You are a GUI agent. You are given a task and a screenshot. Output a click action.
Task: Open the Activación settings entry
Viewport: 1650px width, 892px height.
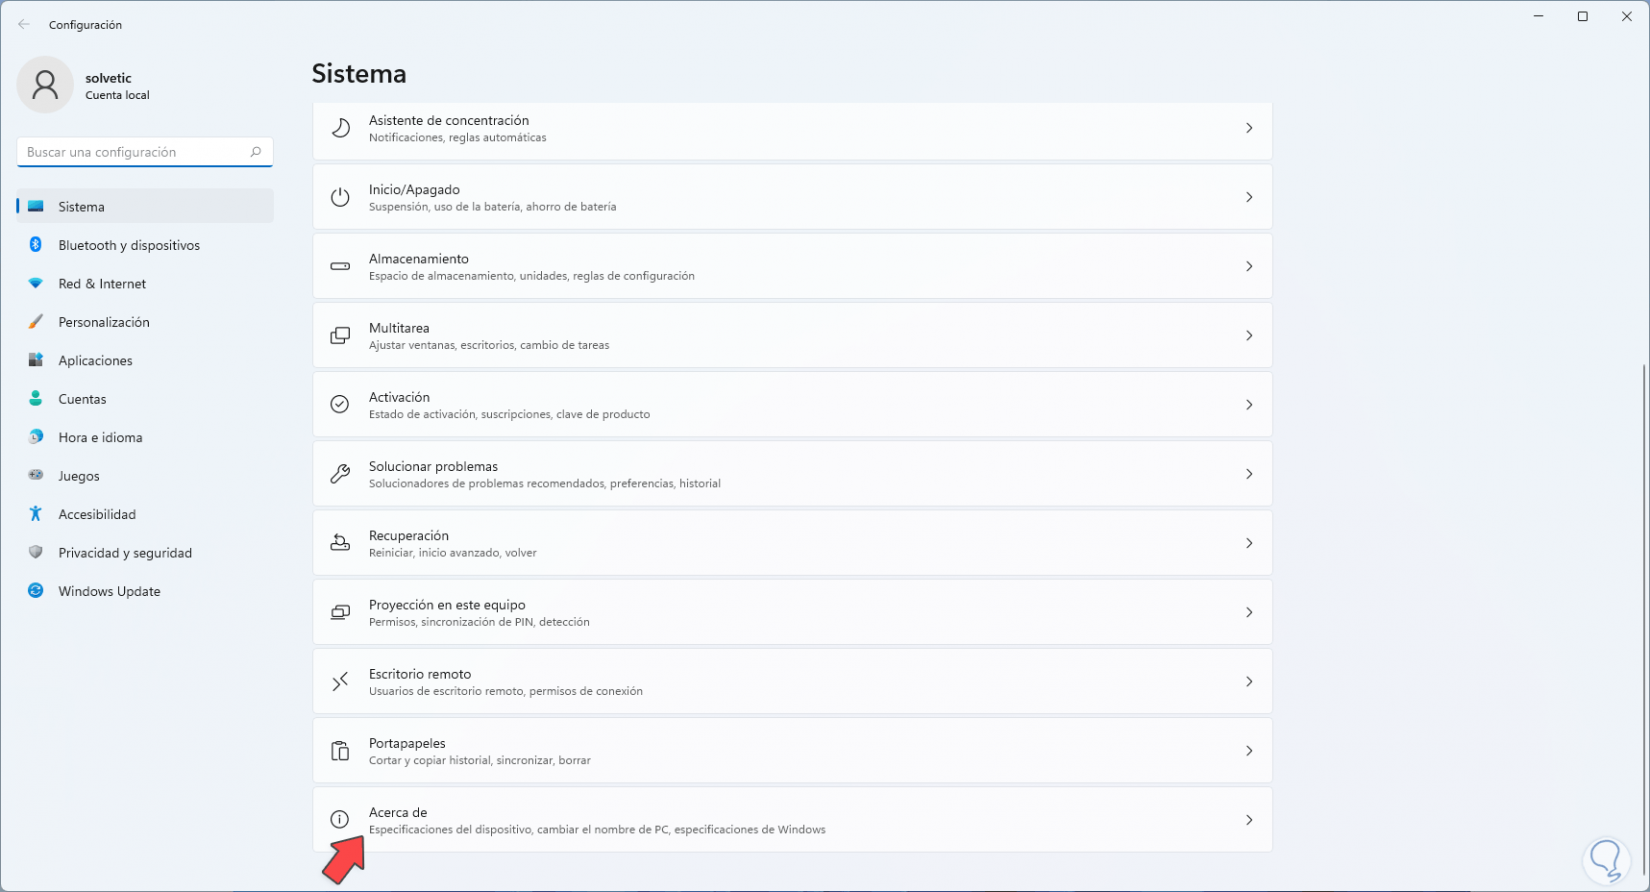(x=792, y=405)
